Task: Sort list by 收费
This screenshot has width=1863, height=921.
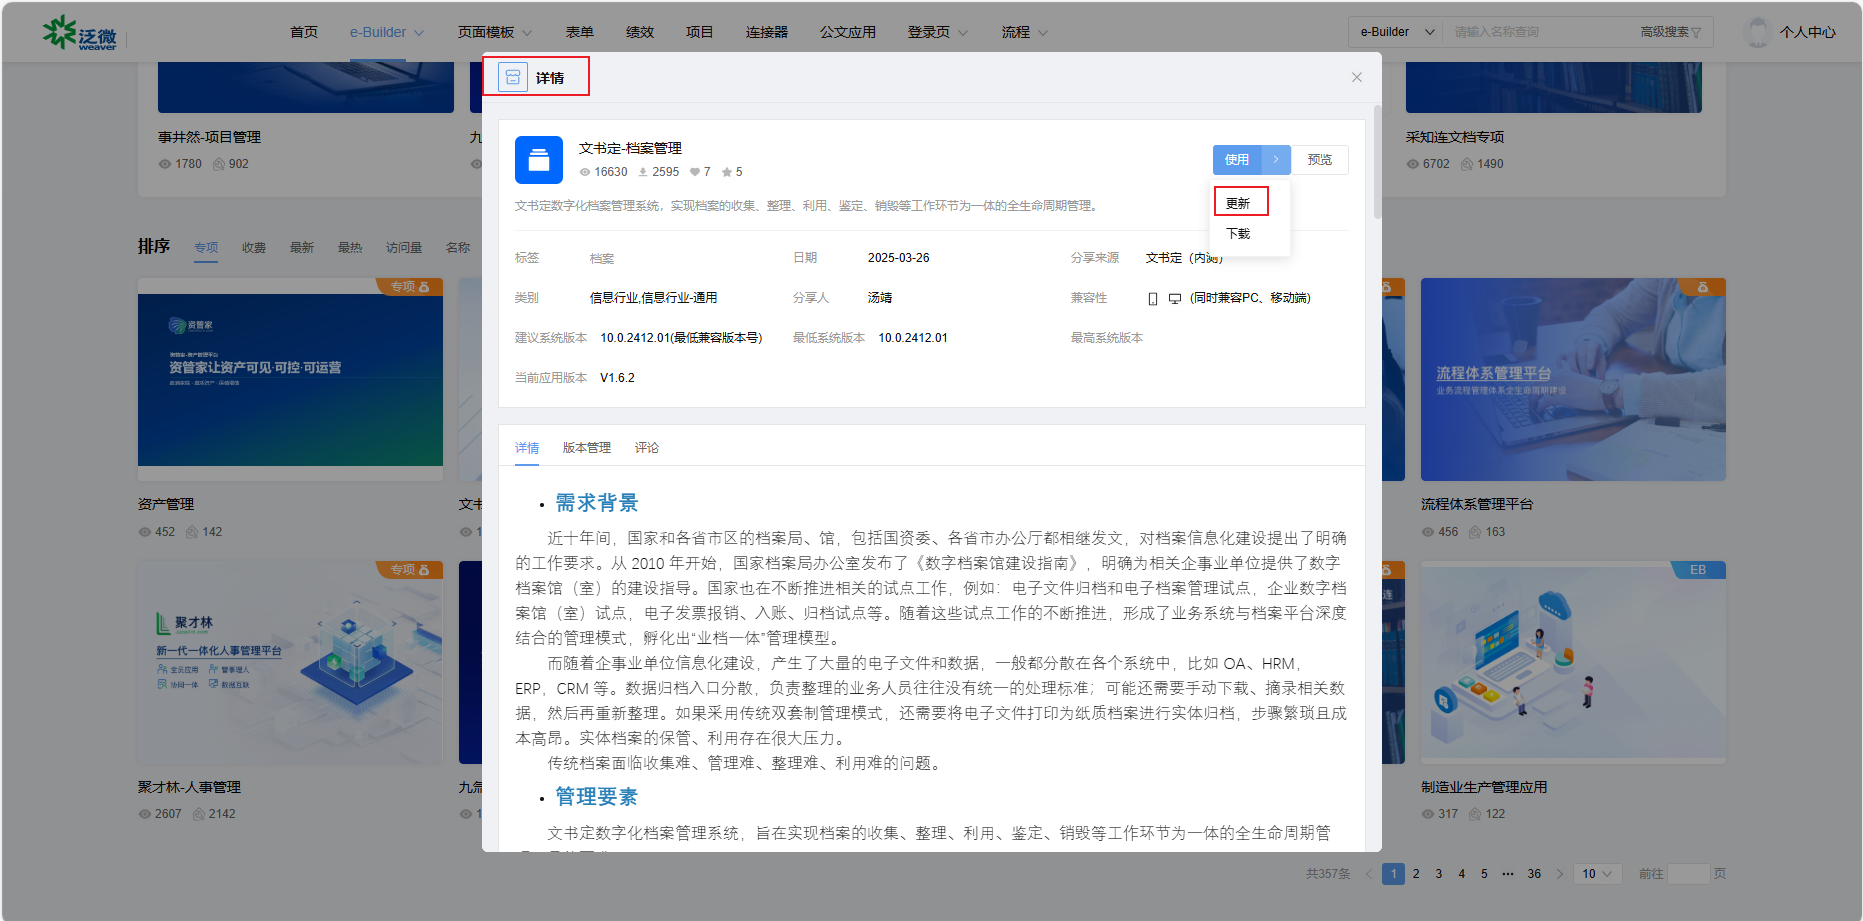Action: 254,248
